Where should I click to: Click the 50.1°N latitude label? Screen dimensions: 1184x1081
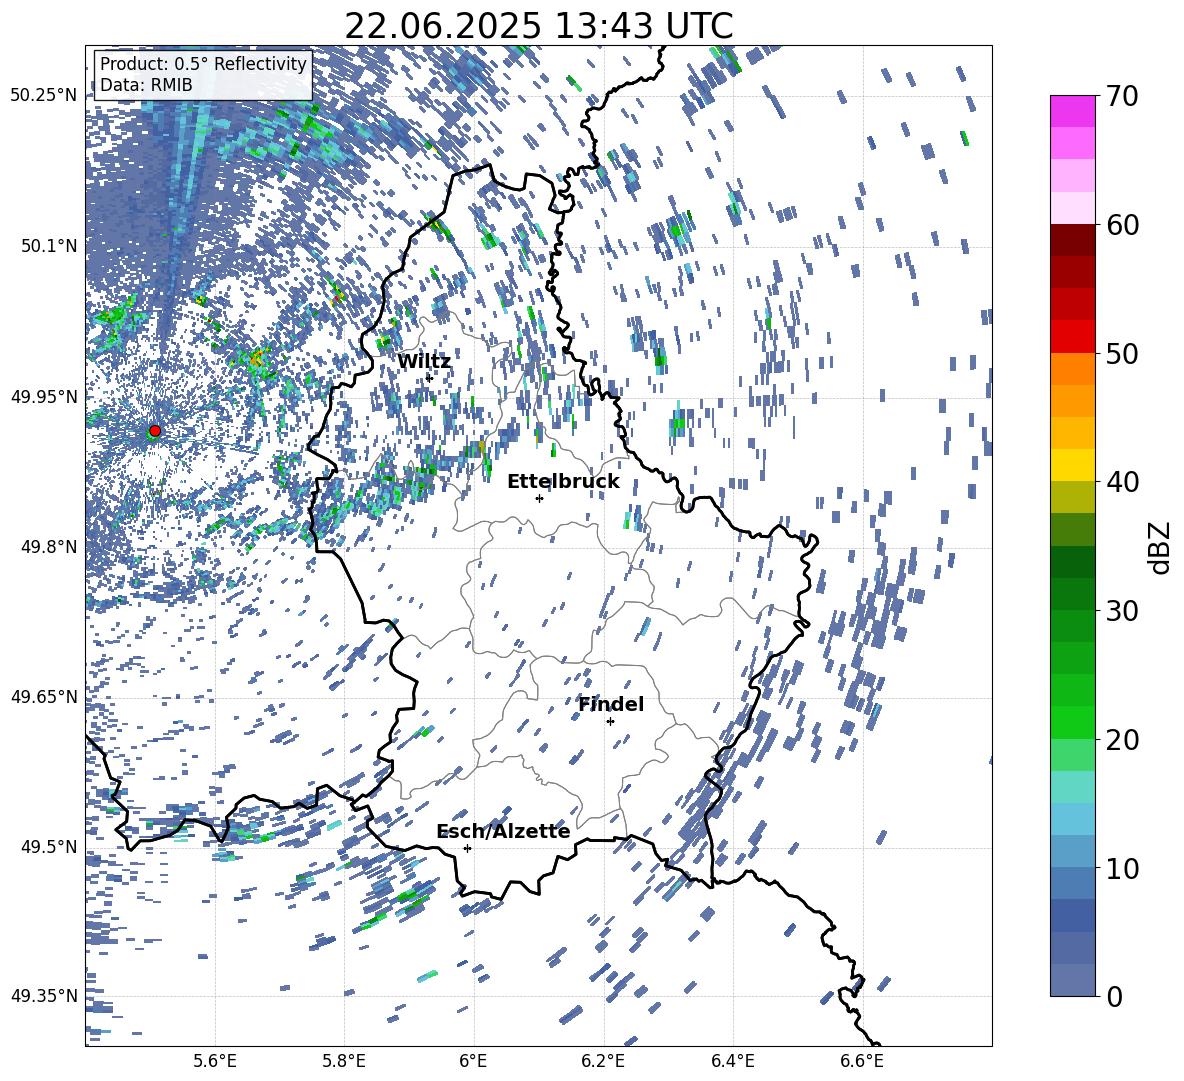point(49,245)
